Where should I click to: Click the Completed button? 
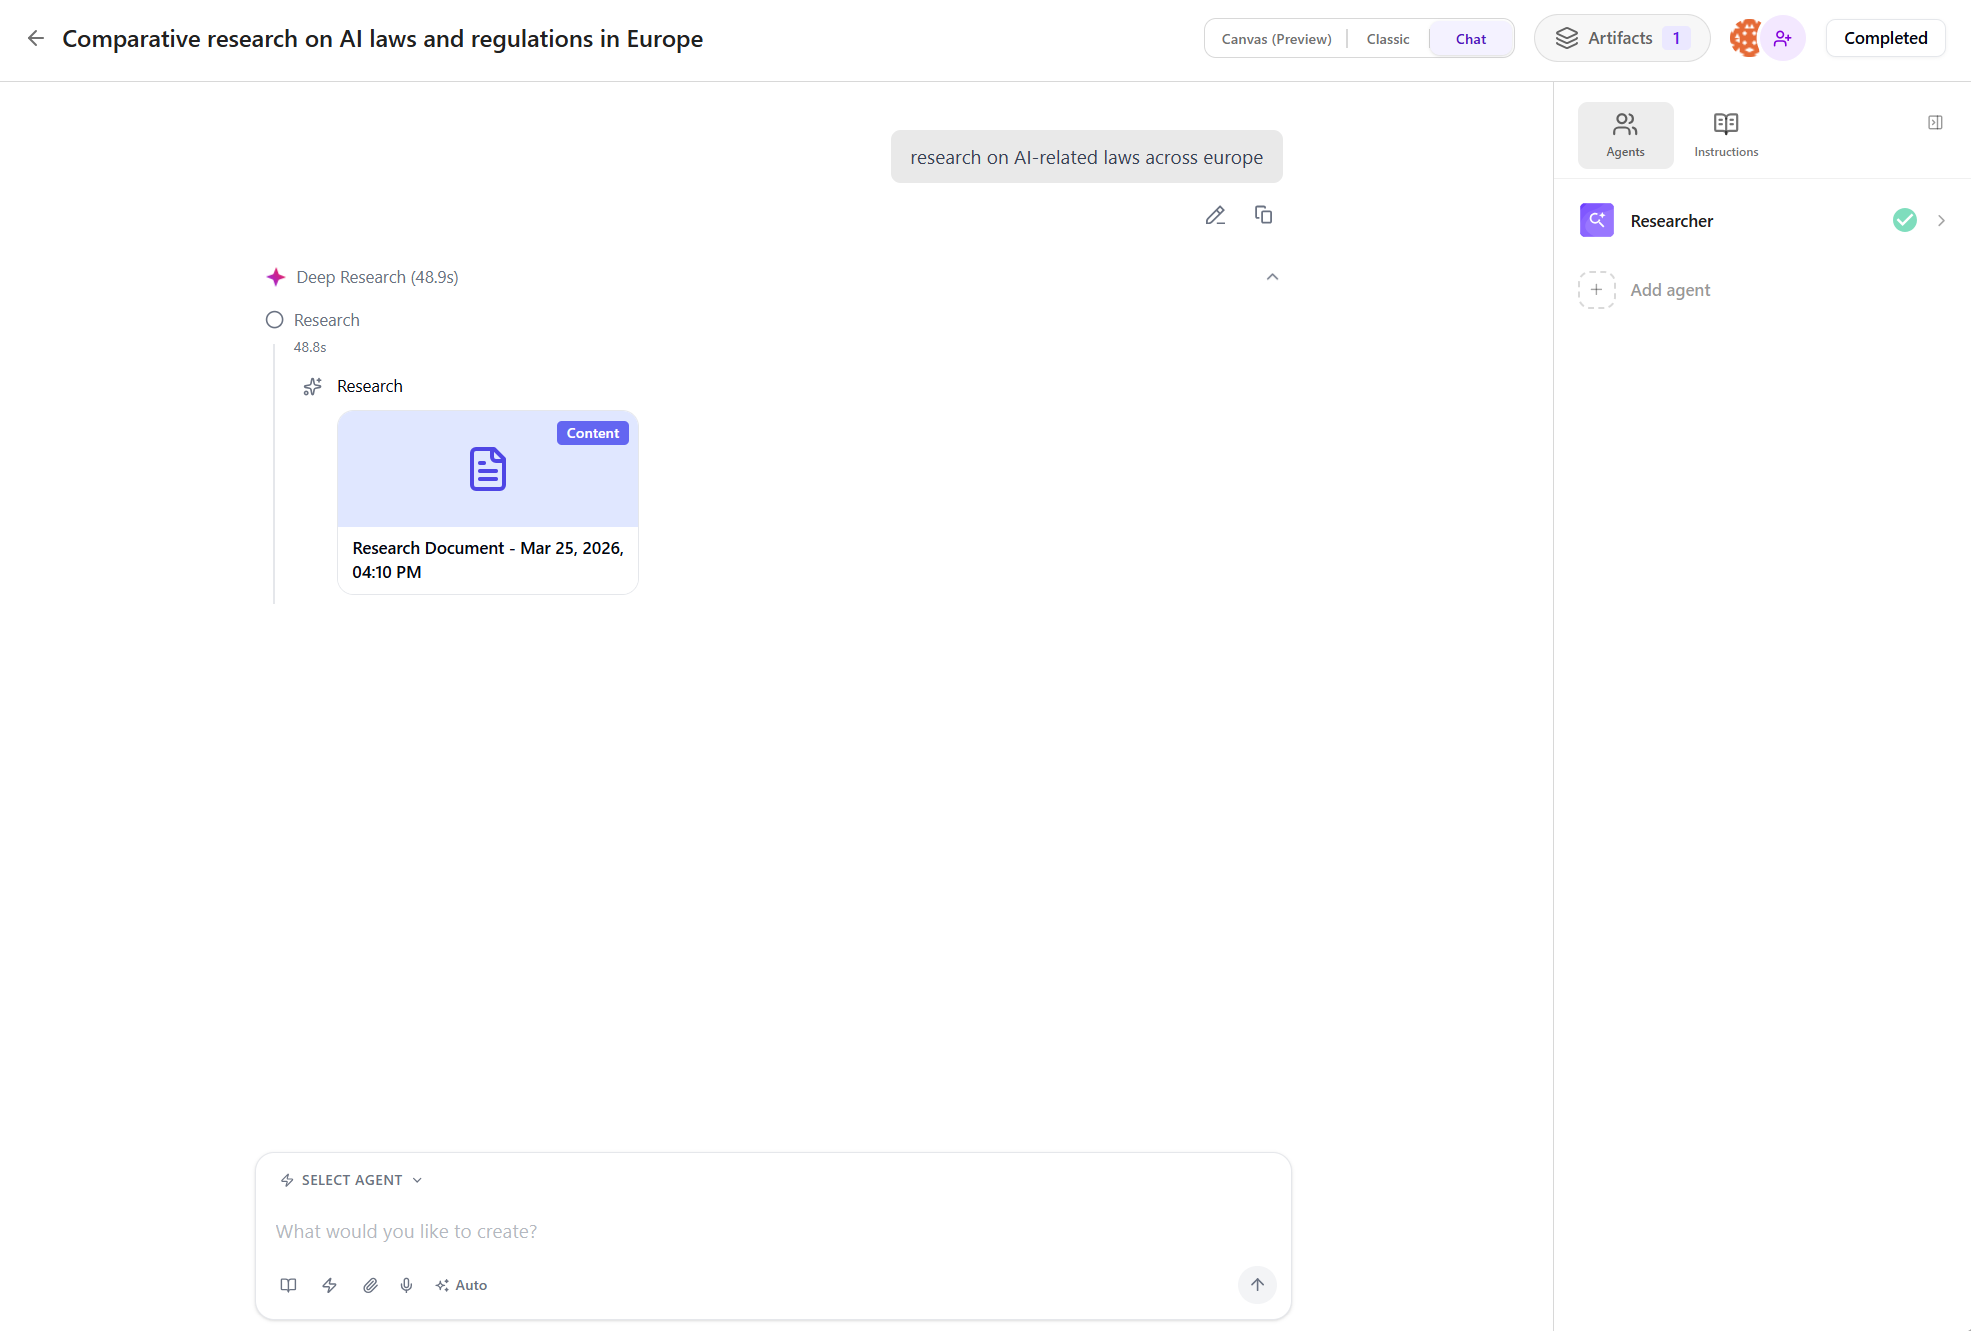1885,37
